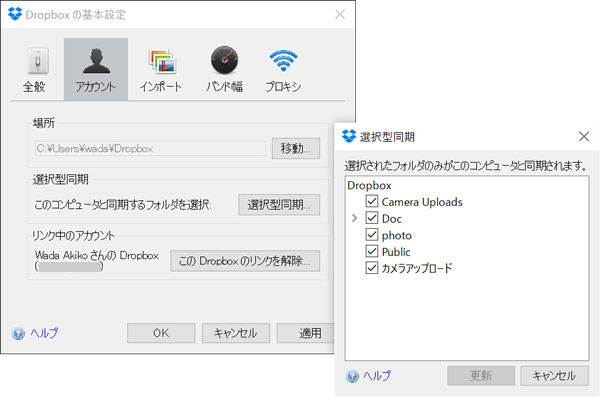Click the Wada Akiko さんの Dropbox text
Screen dimensions: 600x397
[97, 255]
